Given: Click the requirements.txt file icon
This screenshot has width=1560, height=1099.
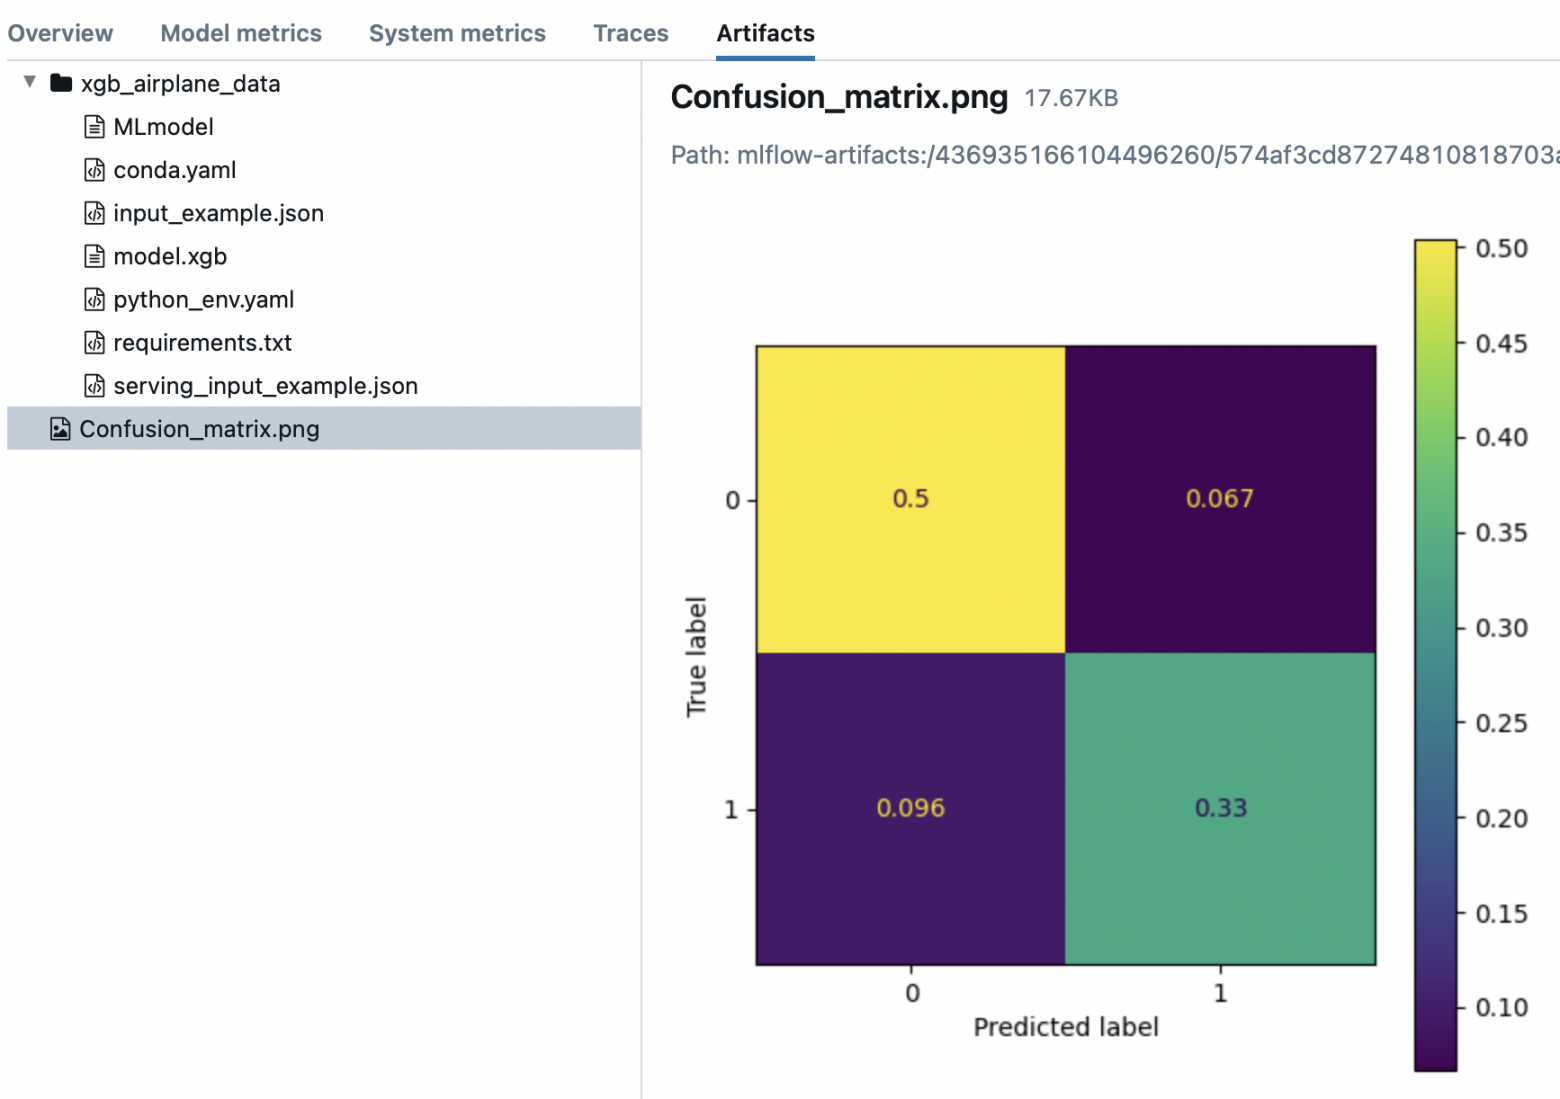Looking at the screenshot, I should pyautogui.click(x=94, y=343).
